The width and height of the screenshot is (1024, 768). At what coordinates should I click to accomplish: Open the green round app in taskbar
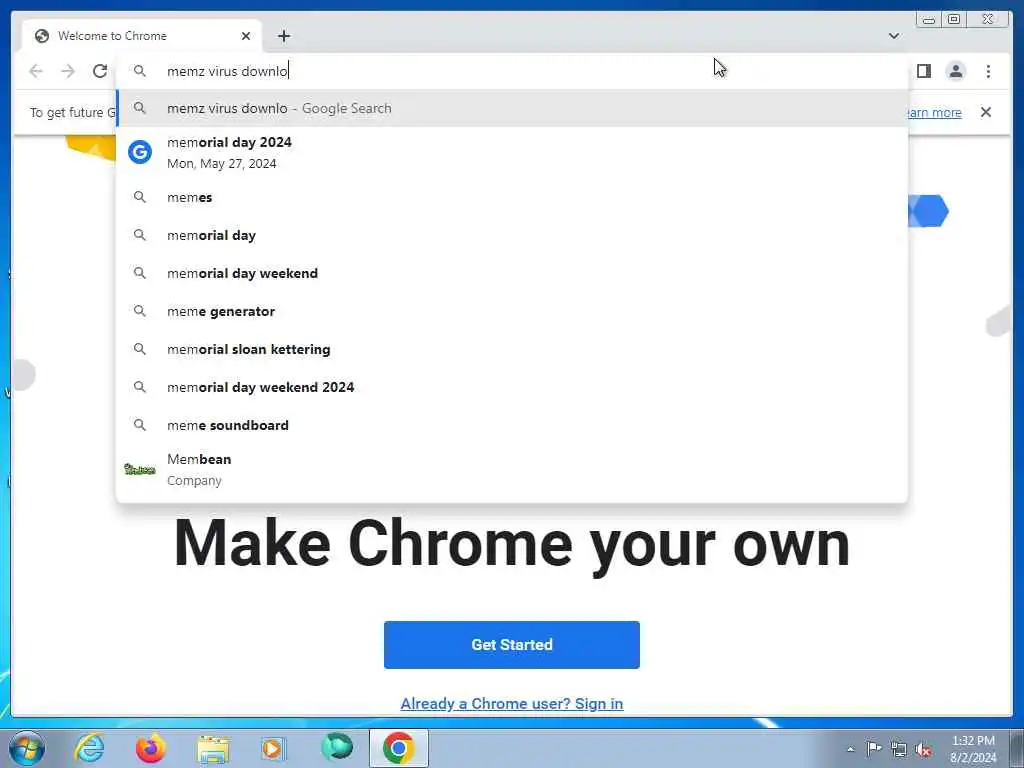(336, 747)
